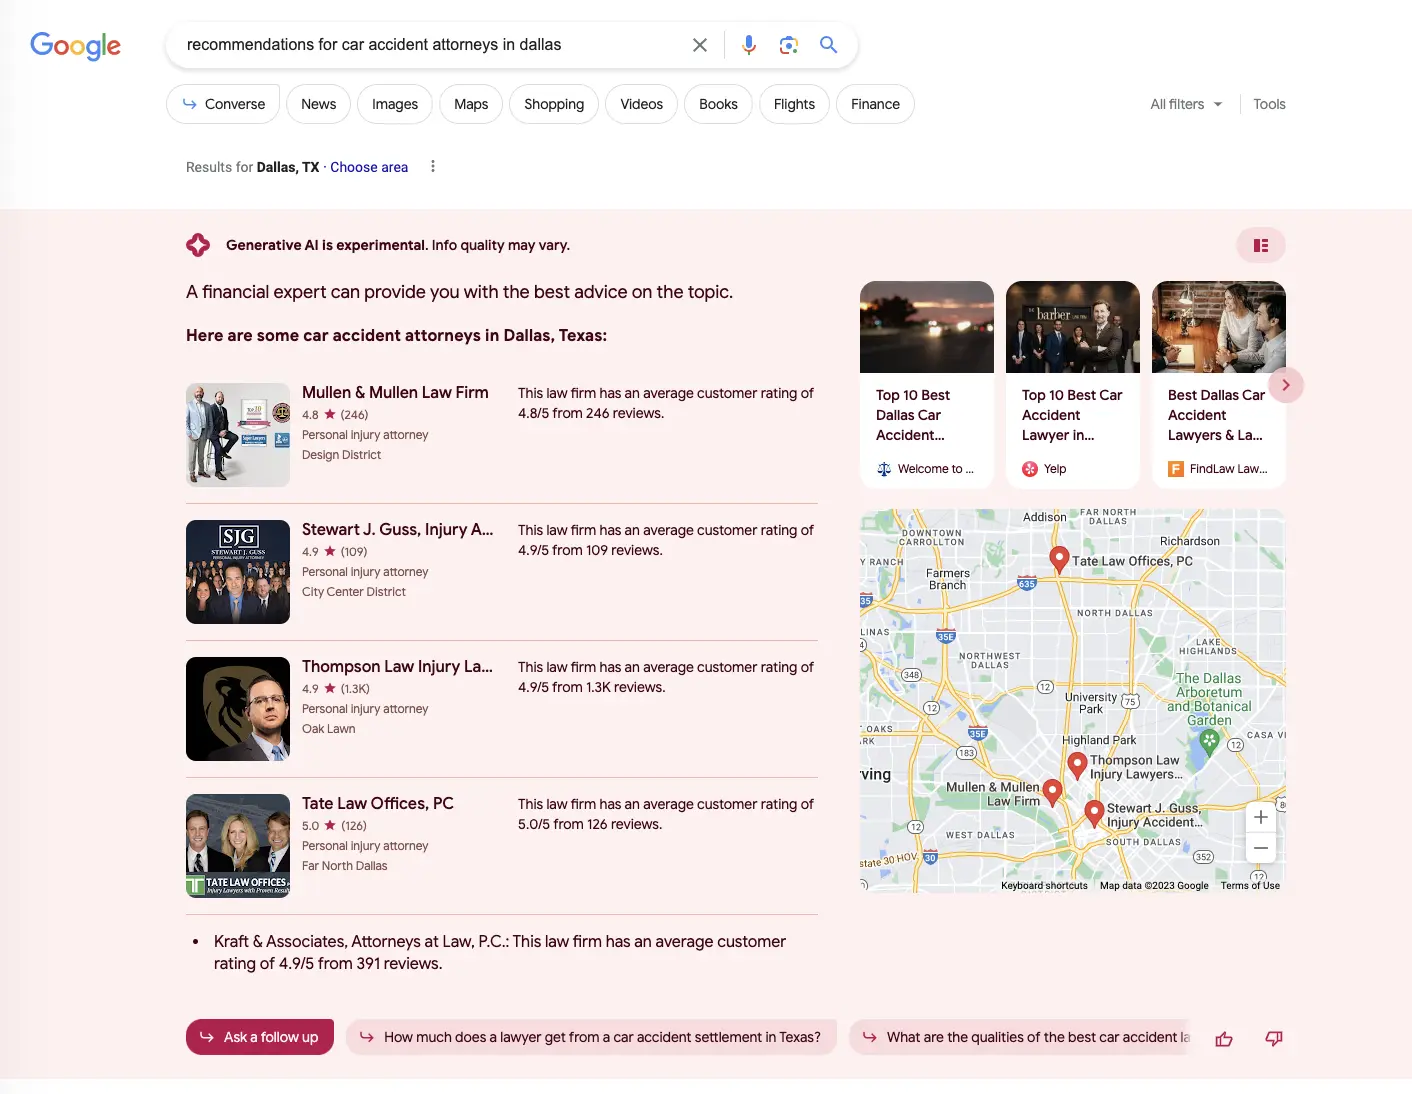Click Thompson Law thumbnail image
The width and height of the screenshot is (1412, 1094).
[238, 709]
